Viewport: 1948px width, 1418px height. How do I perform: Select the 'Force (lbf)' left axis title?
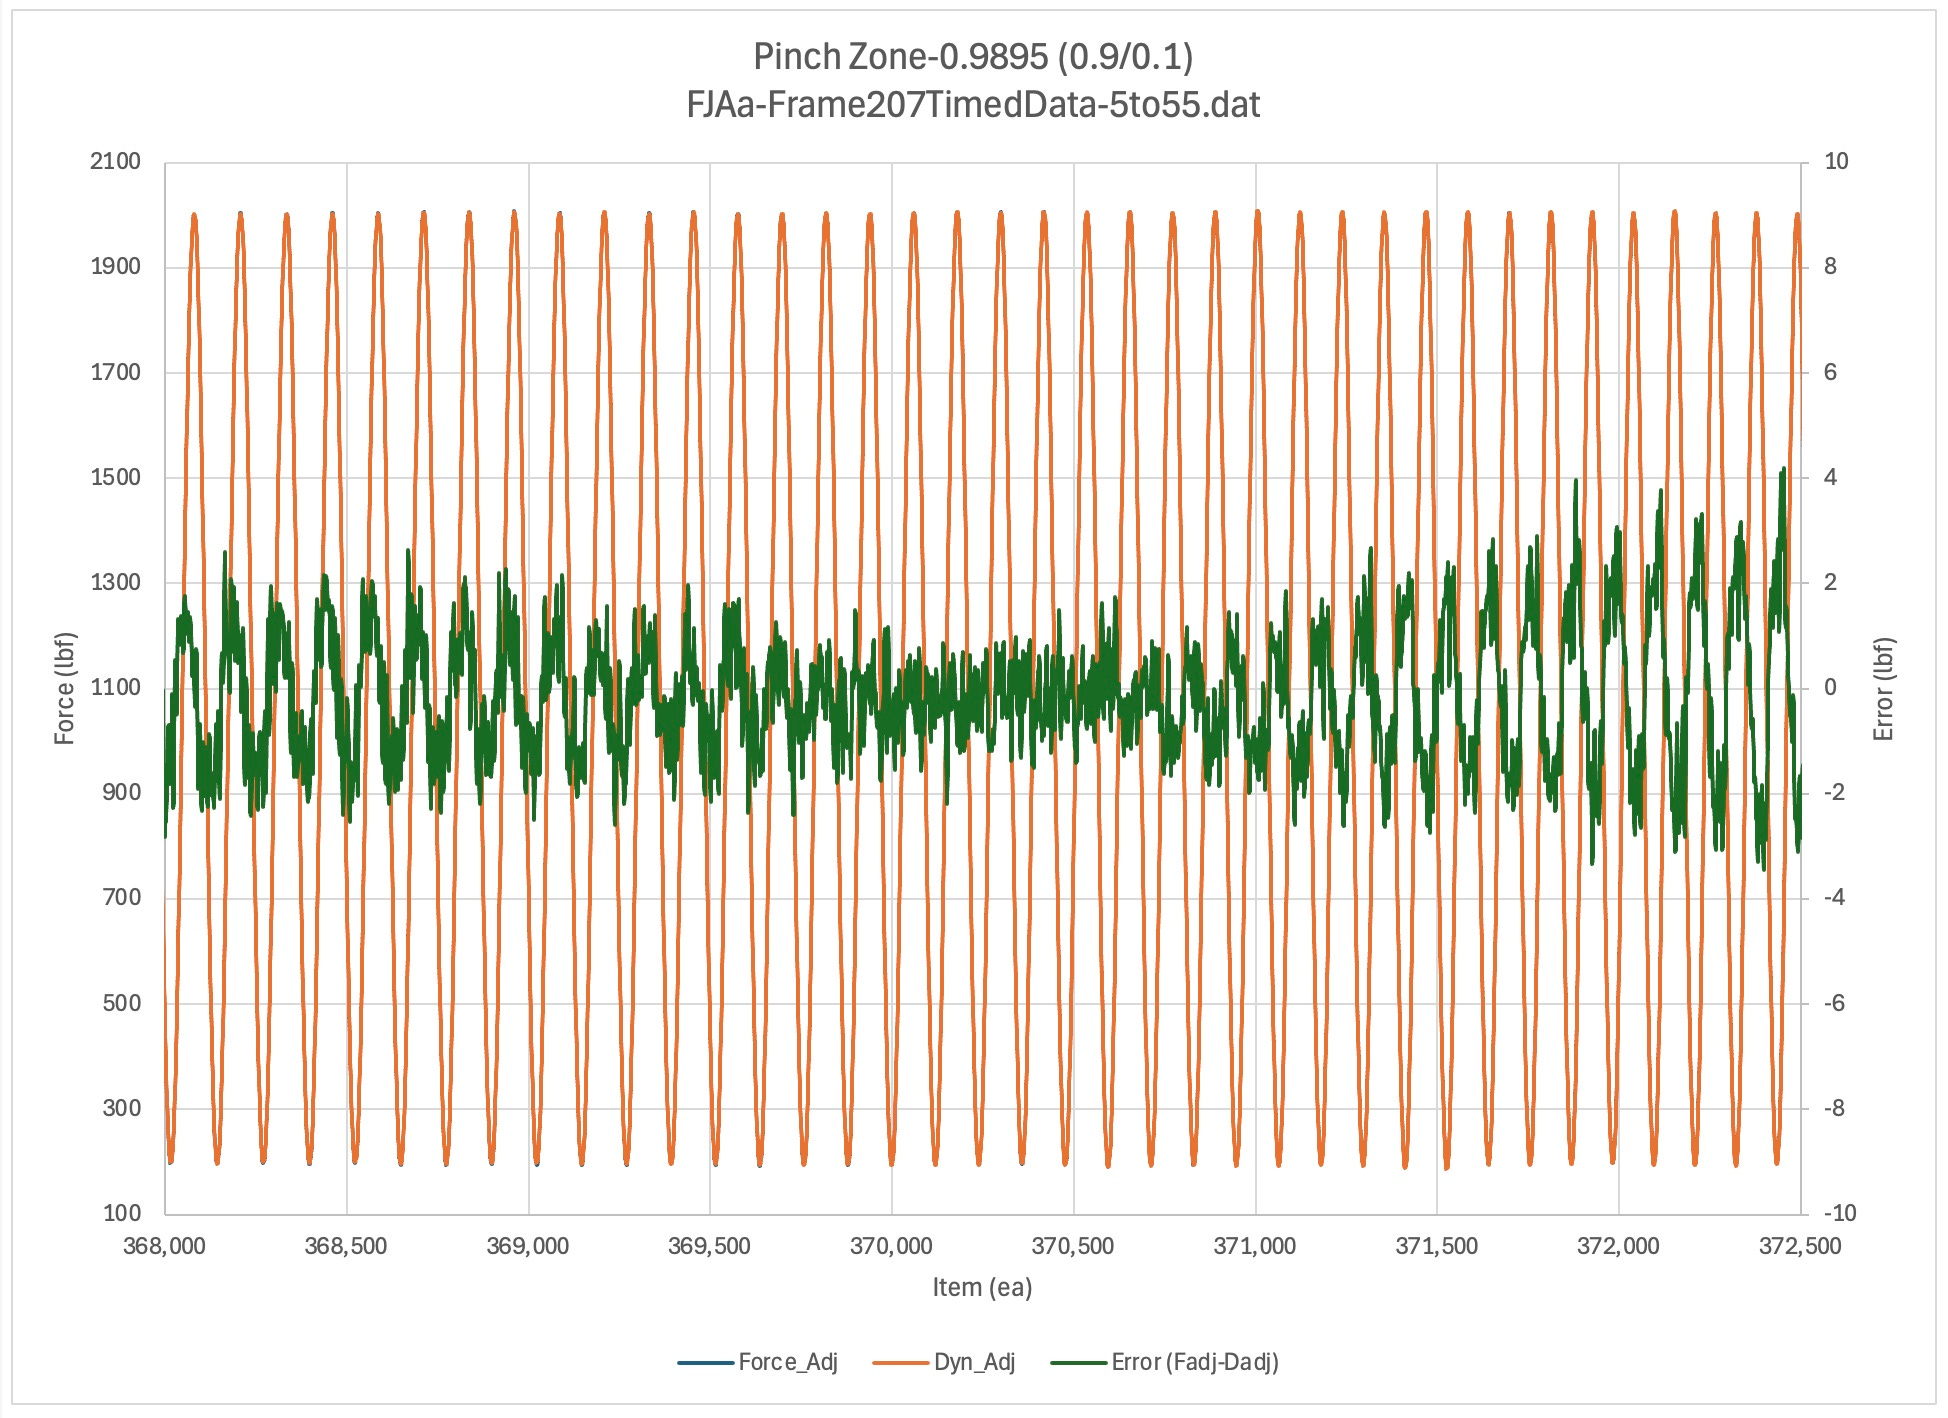[x=64, y=688]
